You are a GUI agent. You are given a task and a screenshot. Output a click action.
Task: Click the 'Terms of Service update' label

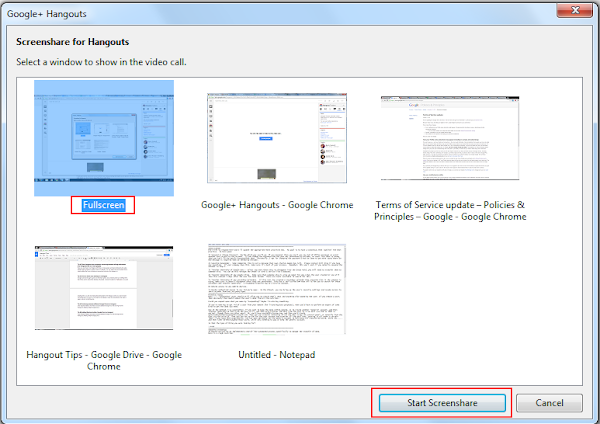tap(450, 210)
